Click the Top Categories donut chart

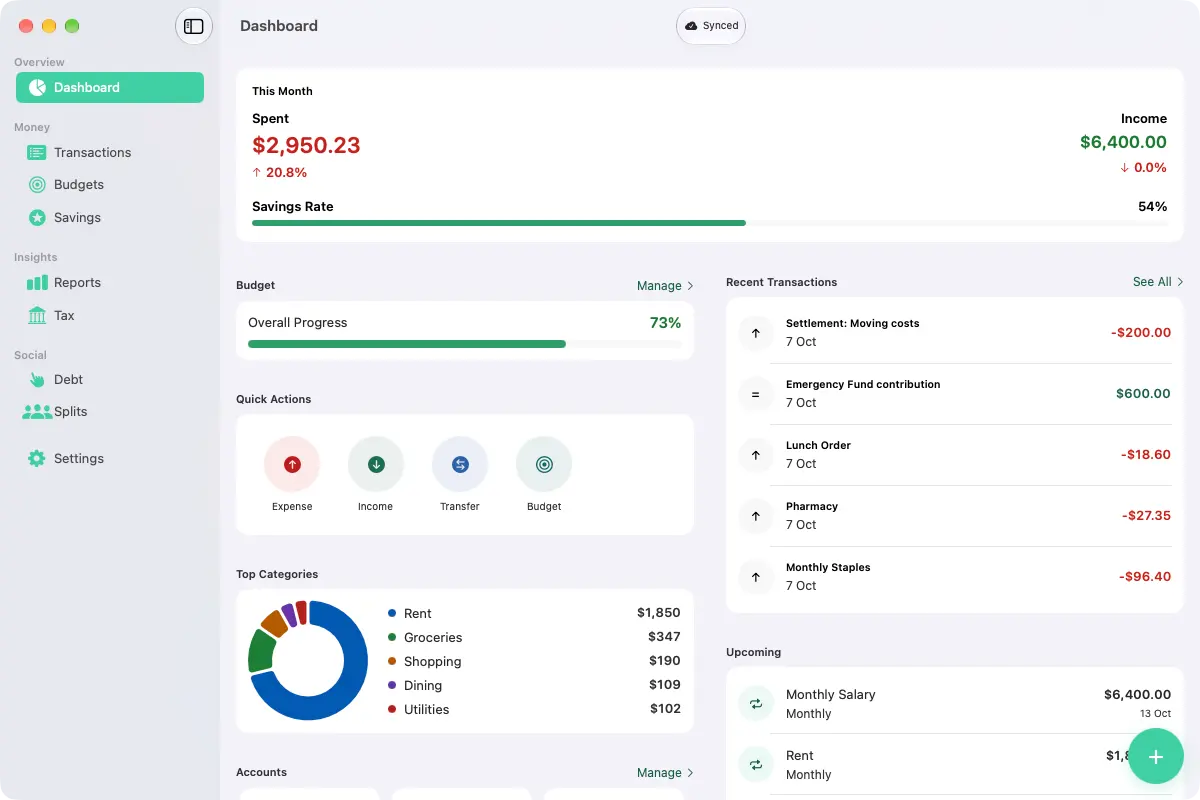[308, 660]
